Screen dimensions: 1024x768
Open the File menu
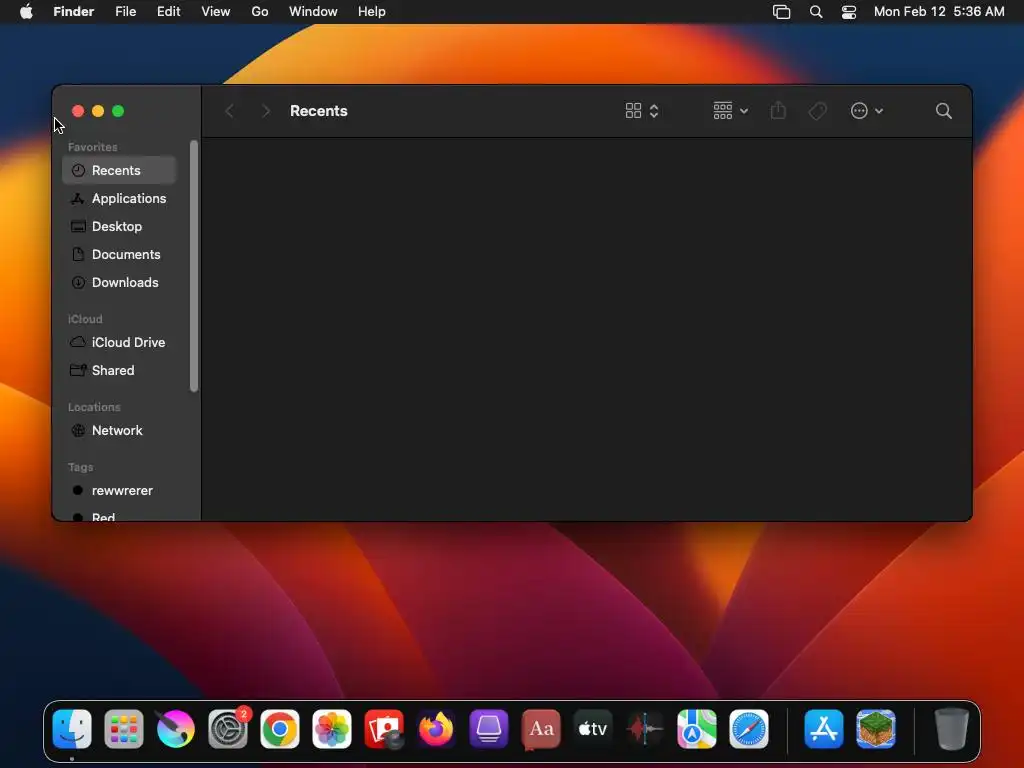pyautogui.click(x=125, y=12)
